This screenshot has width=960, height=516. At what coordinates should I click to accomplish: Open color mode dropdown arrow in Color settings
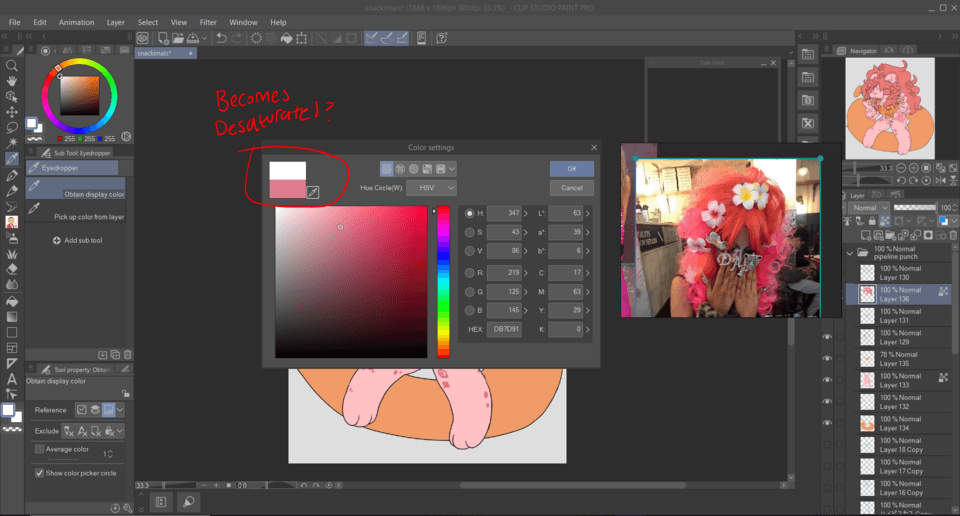pos(452,169)
